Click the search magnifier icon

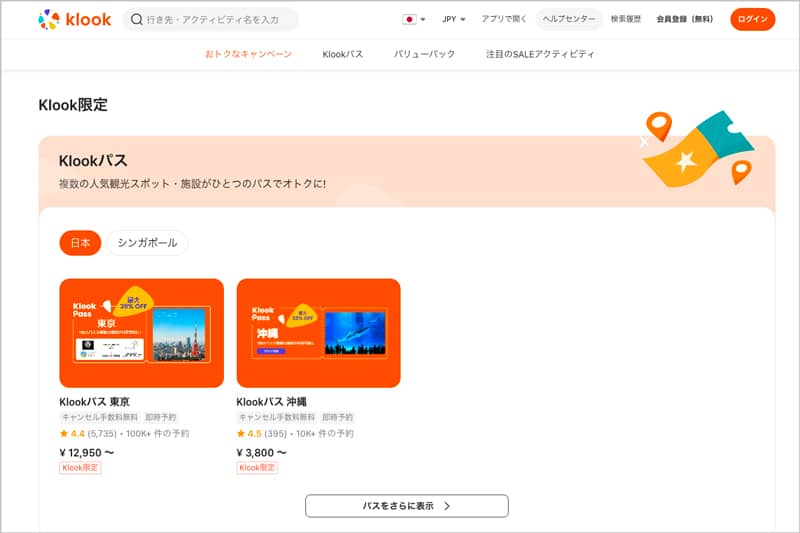point(136,19)
